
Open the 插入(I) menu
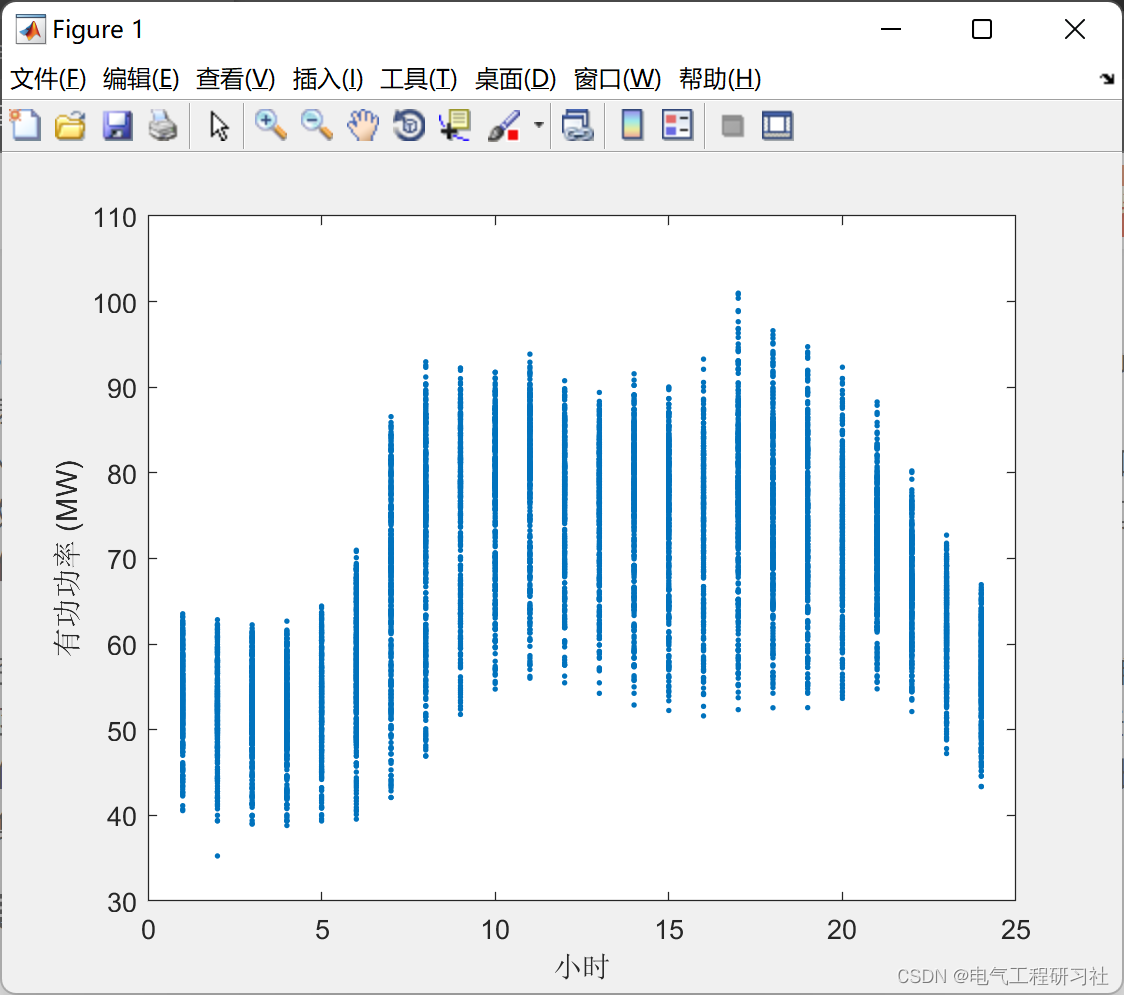coord(328,79)
